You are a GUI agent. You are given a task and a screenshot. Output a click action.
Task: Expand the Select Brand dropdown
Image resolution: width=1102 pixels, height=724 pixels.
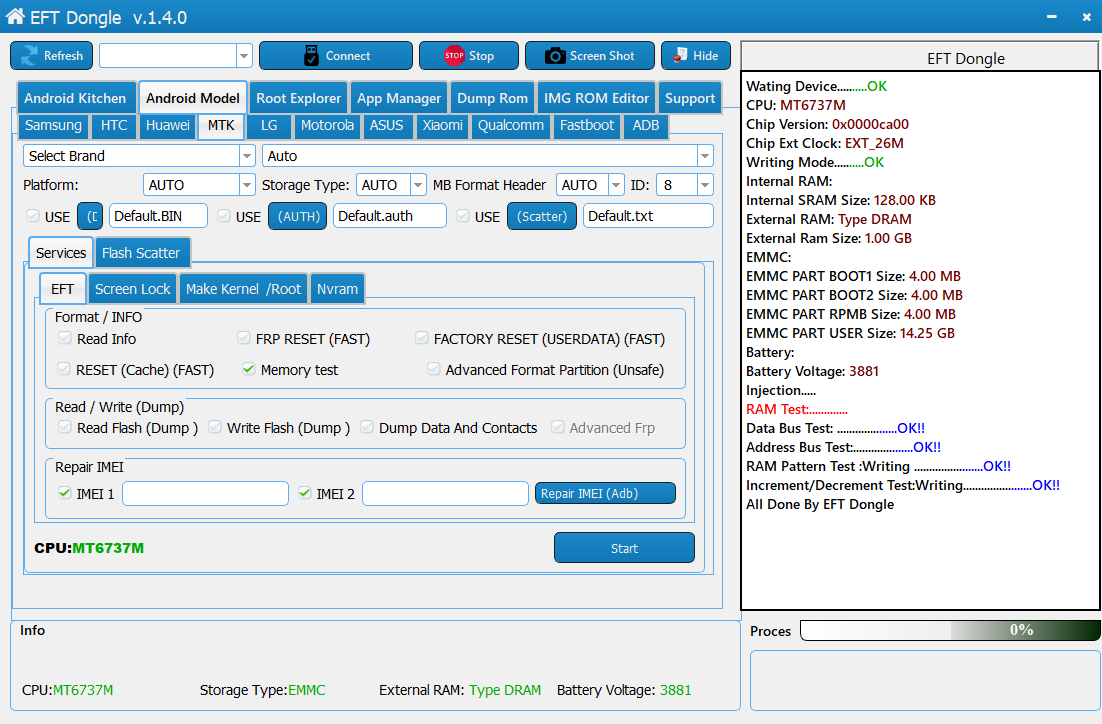pos(247,156)
